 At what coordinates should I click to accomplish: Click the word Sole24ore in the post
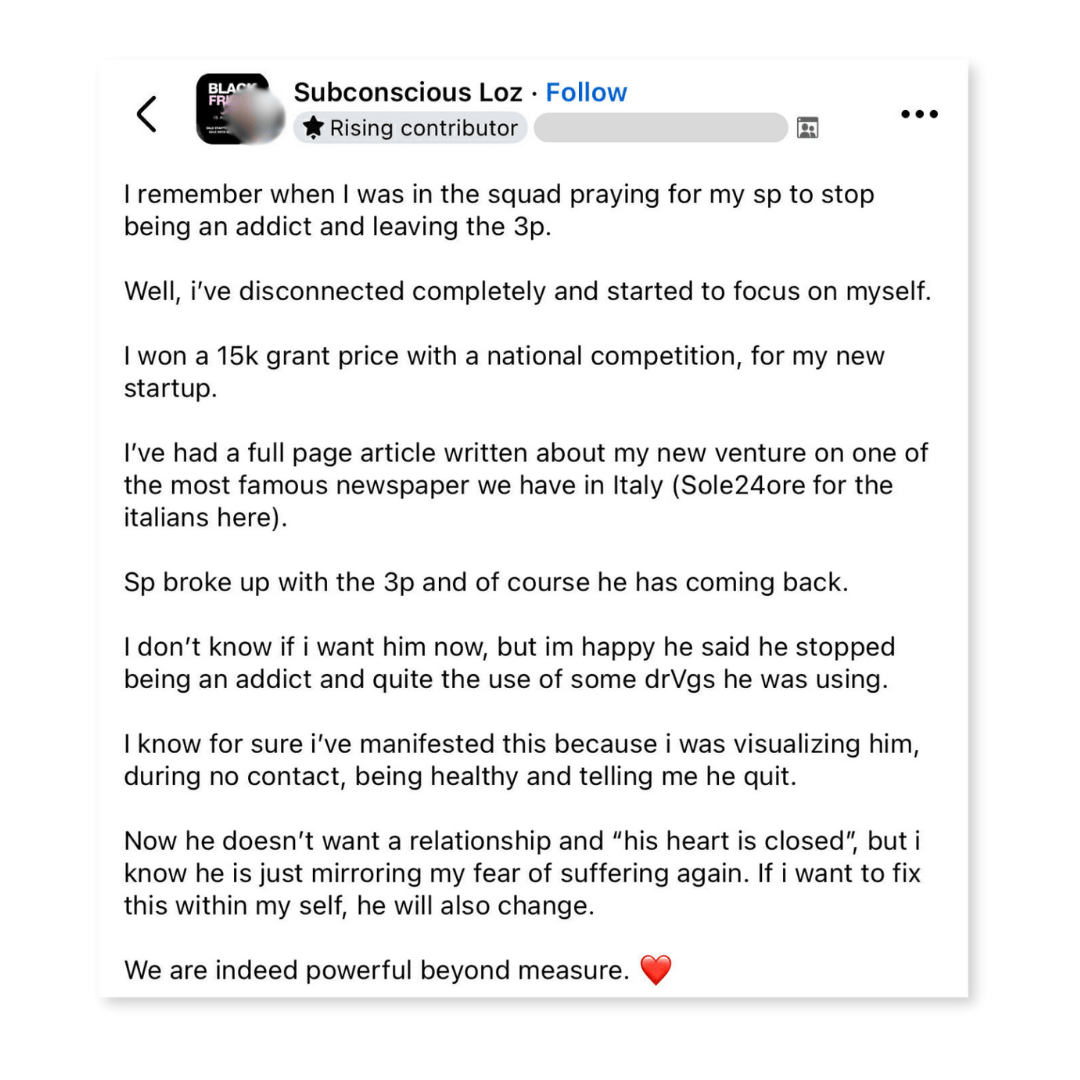pyautogui.click(x=739, y=486)
